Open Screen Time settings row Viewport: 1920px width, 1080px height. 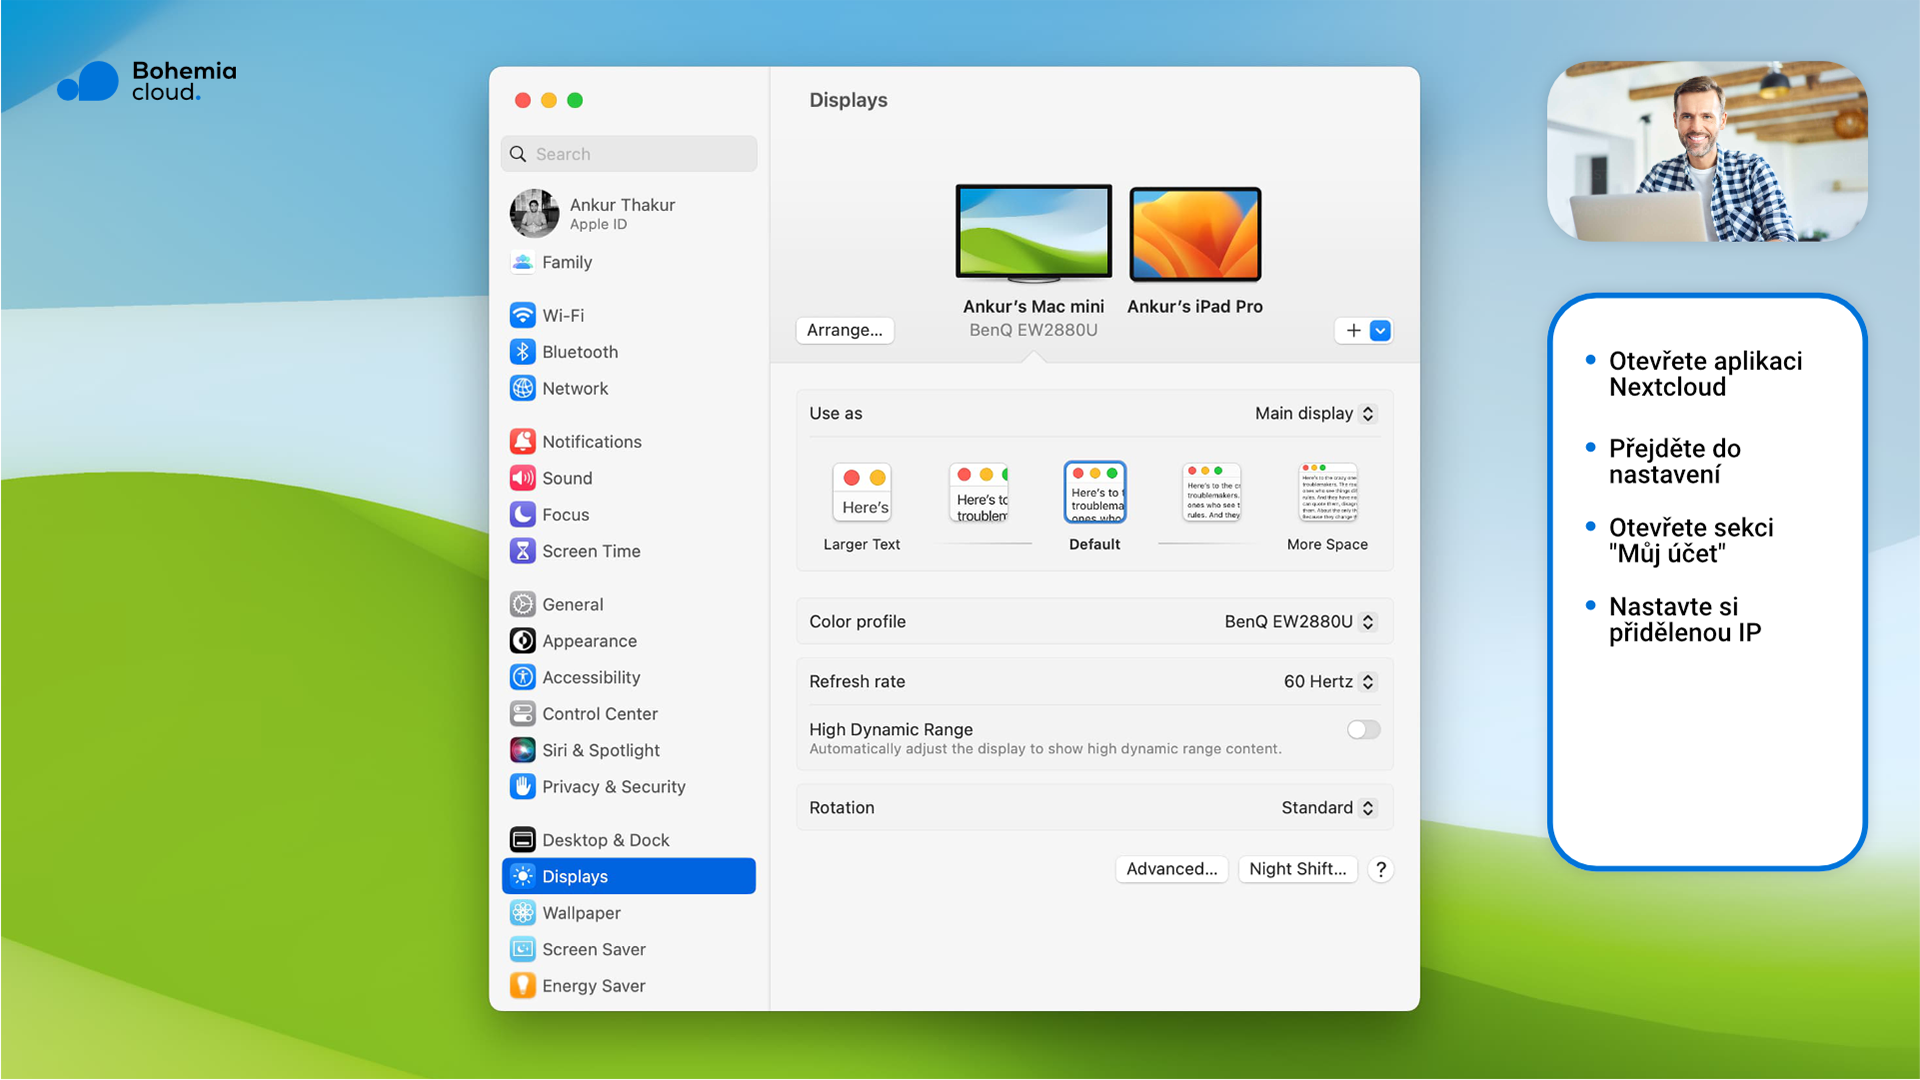(629, 551)
